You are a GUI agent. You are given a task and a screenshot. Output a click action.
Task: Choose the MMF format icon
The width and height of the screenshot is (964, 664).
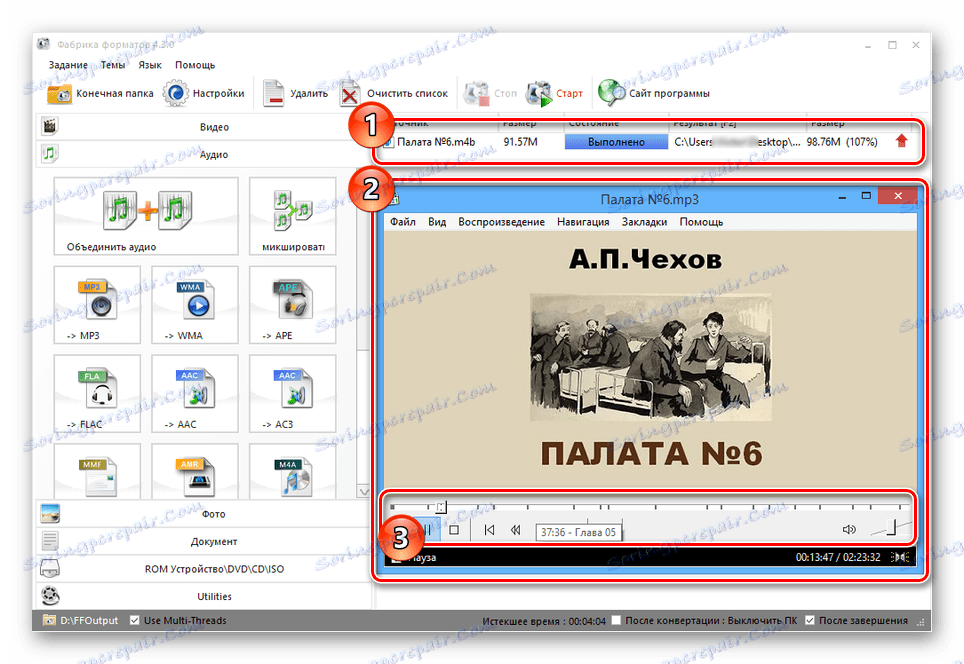97,472
